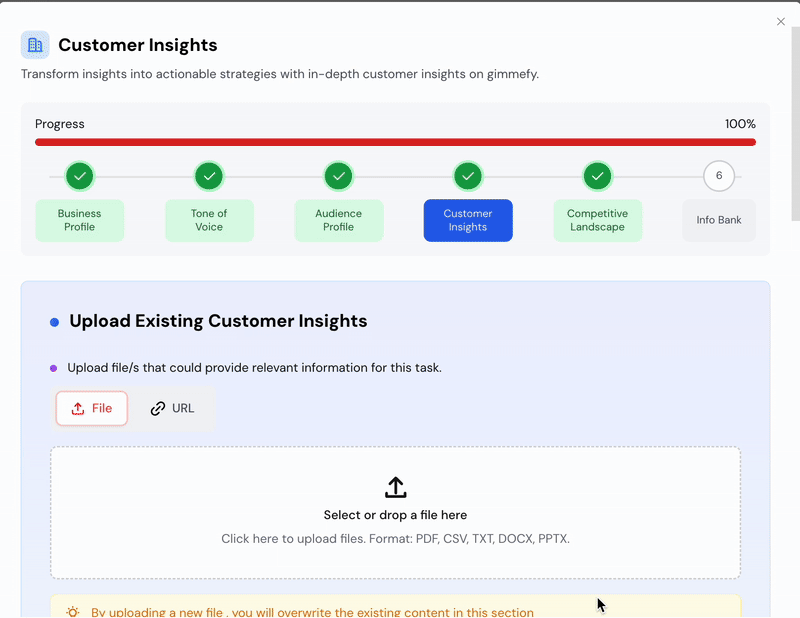Open the Competitive Landscape step
The height and width of the screenshot is (618, 800).
point(597,220)
